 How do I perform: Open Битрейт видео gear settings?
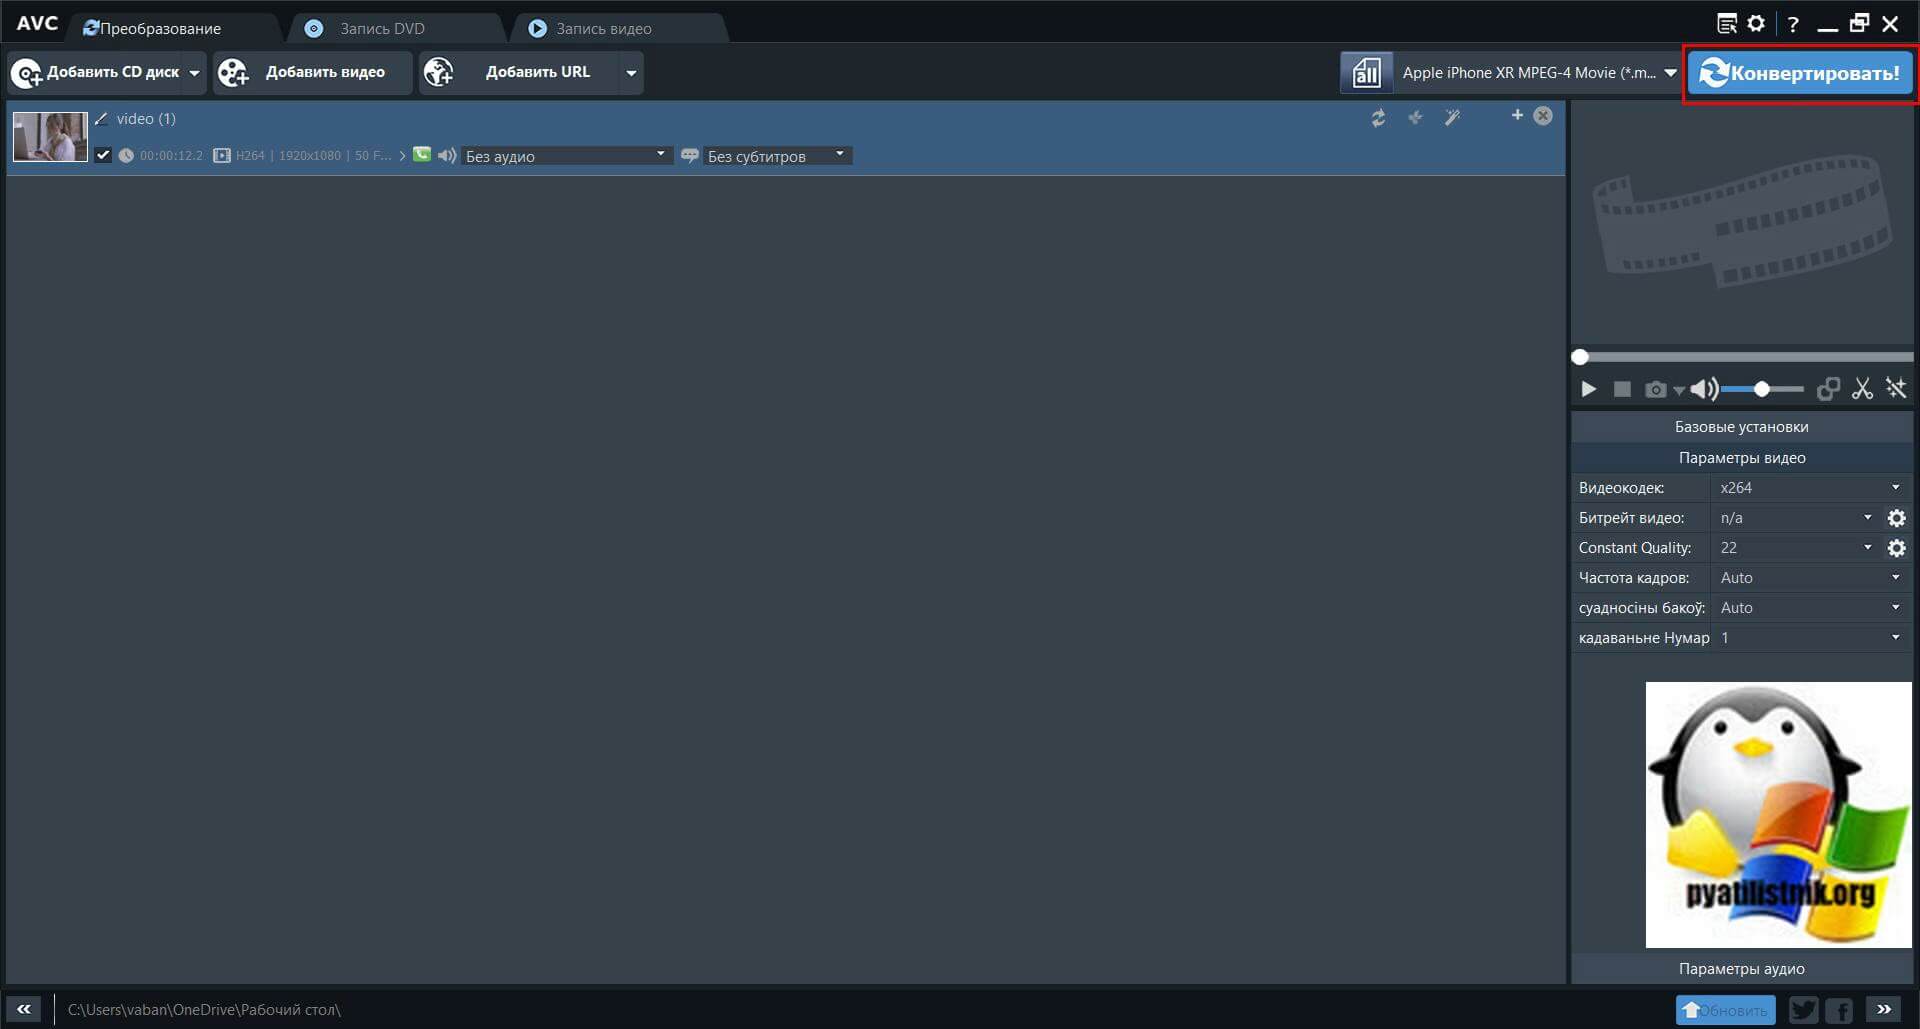click(x=1896, y=518)
